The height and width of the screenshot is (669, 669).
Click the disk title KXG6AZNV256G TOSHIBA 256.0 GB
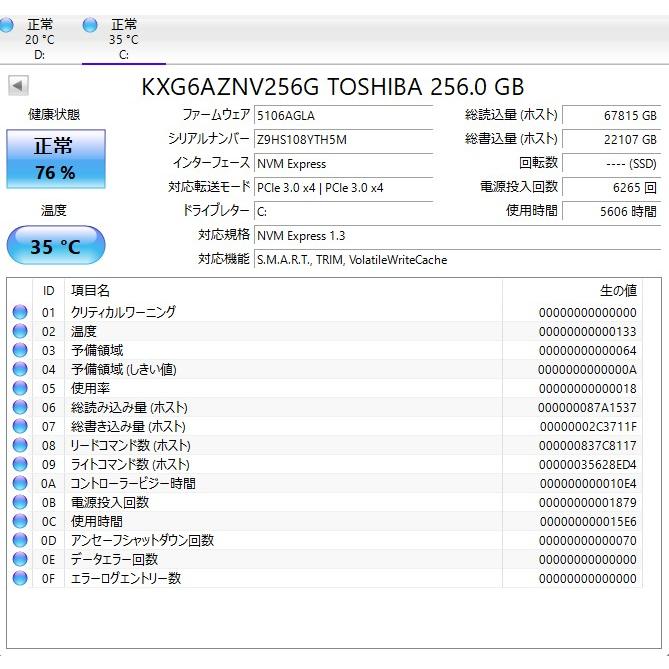pyautogui.click(x=333, y=87)
